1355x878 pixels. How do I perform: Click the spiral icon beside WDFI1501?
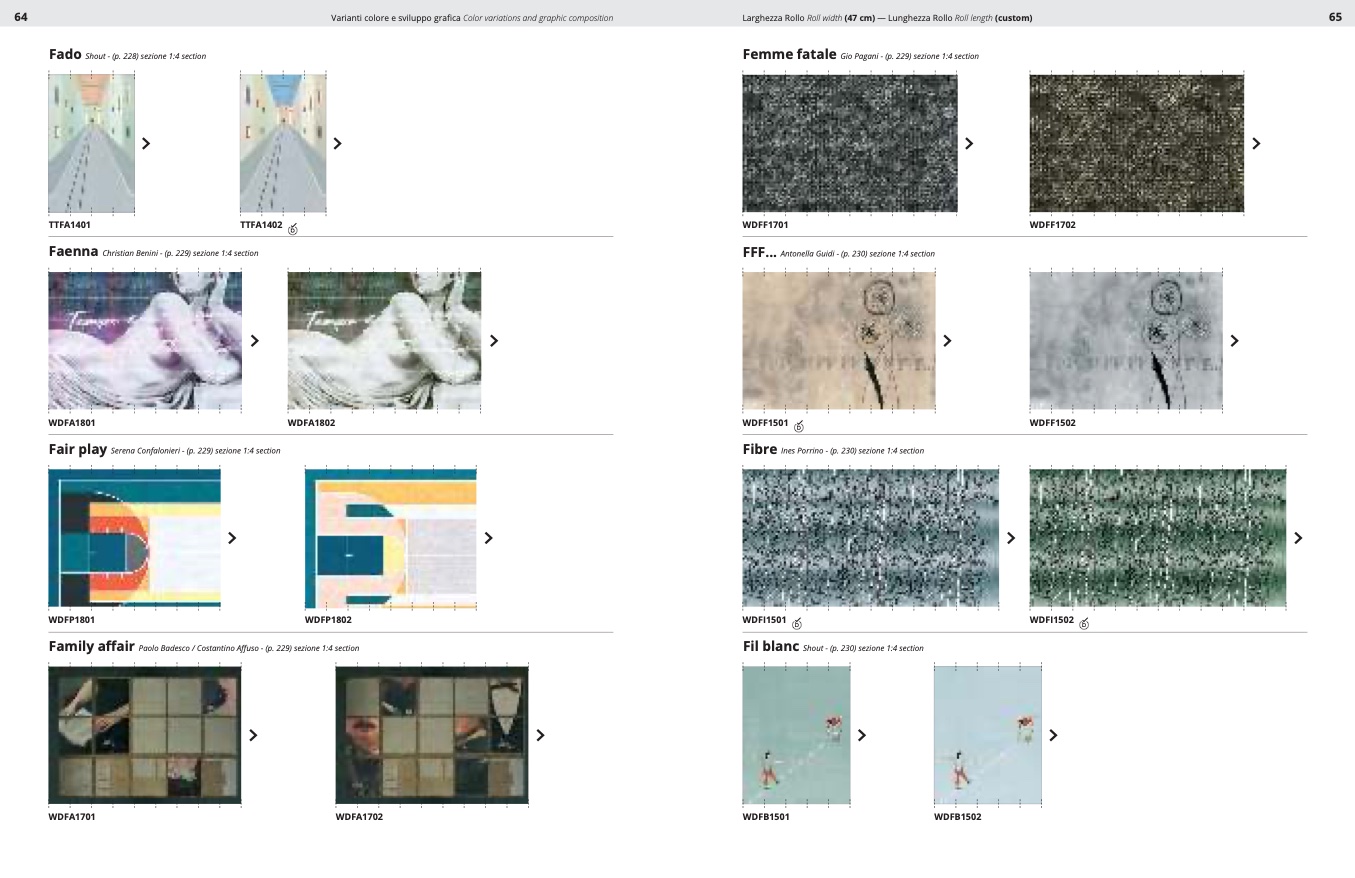pyautogui.click(x=797, y=624)
